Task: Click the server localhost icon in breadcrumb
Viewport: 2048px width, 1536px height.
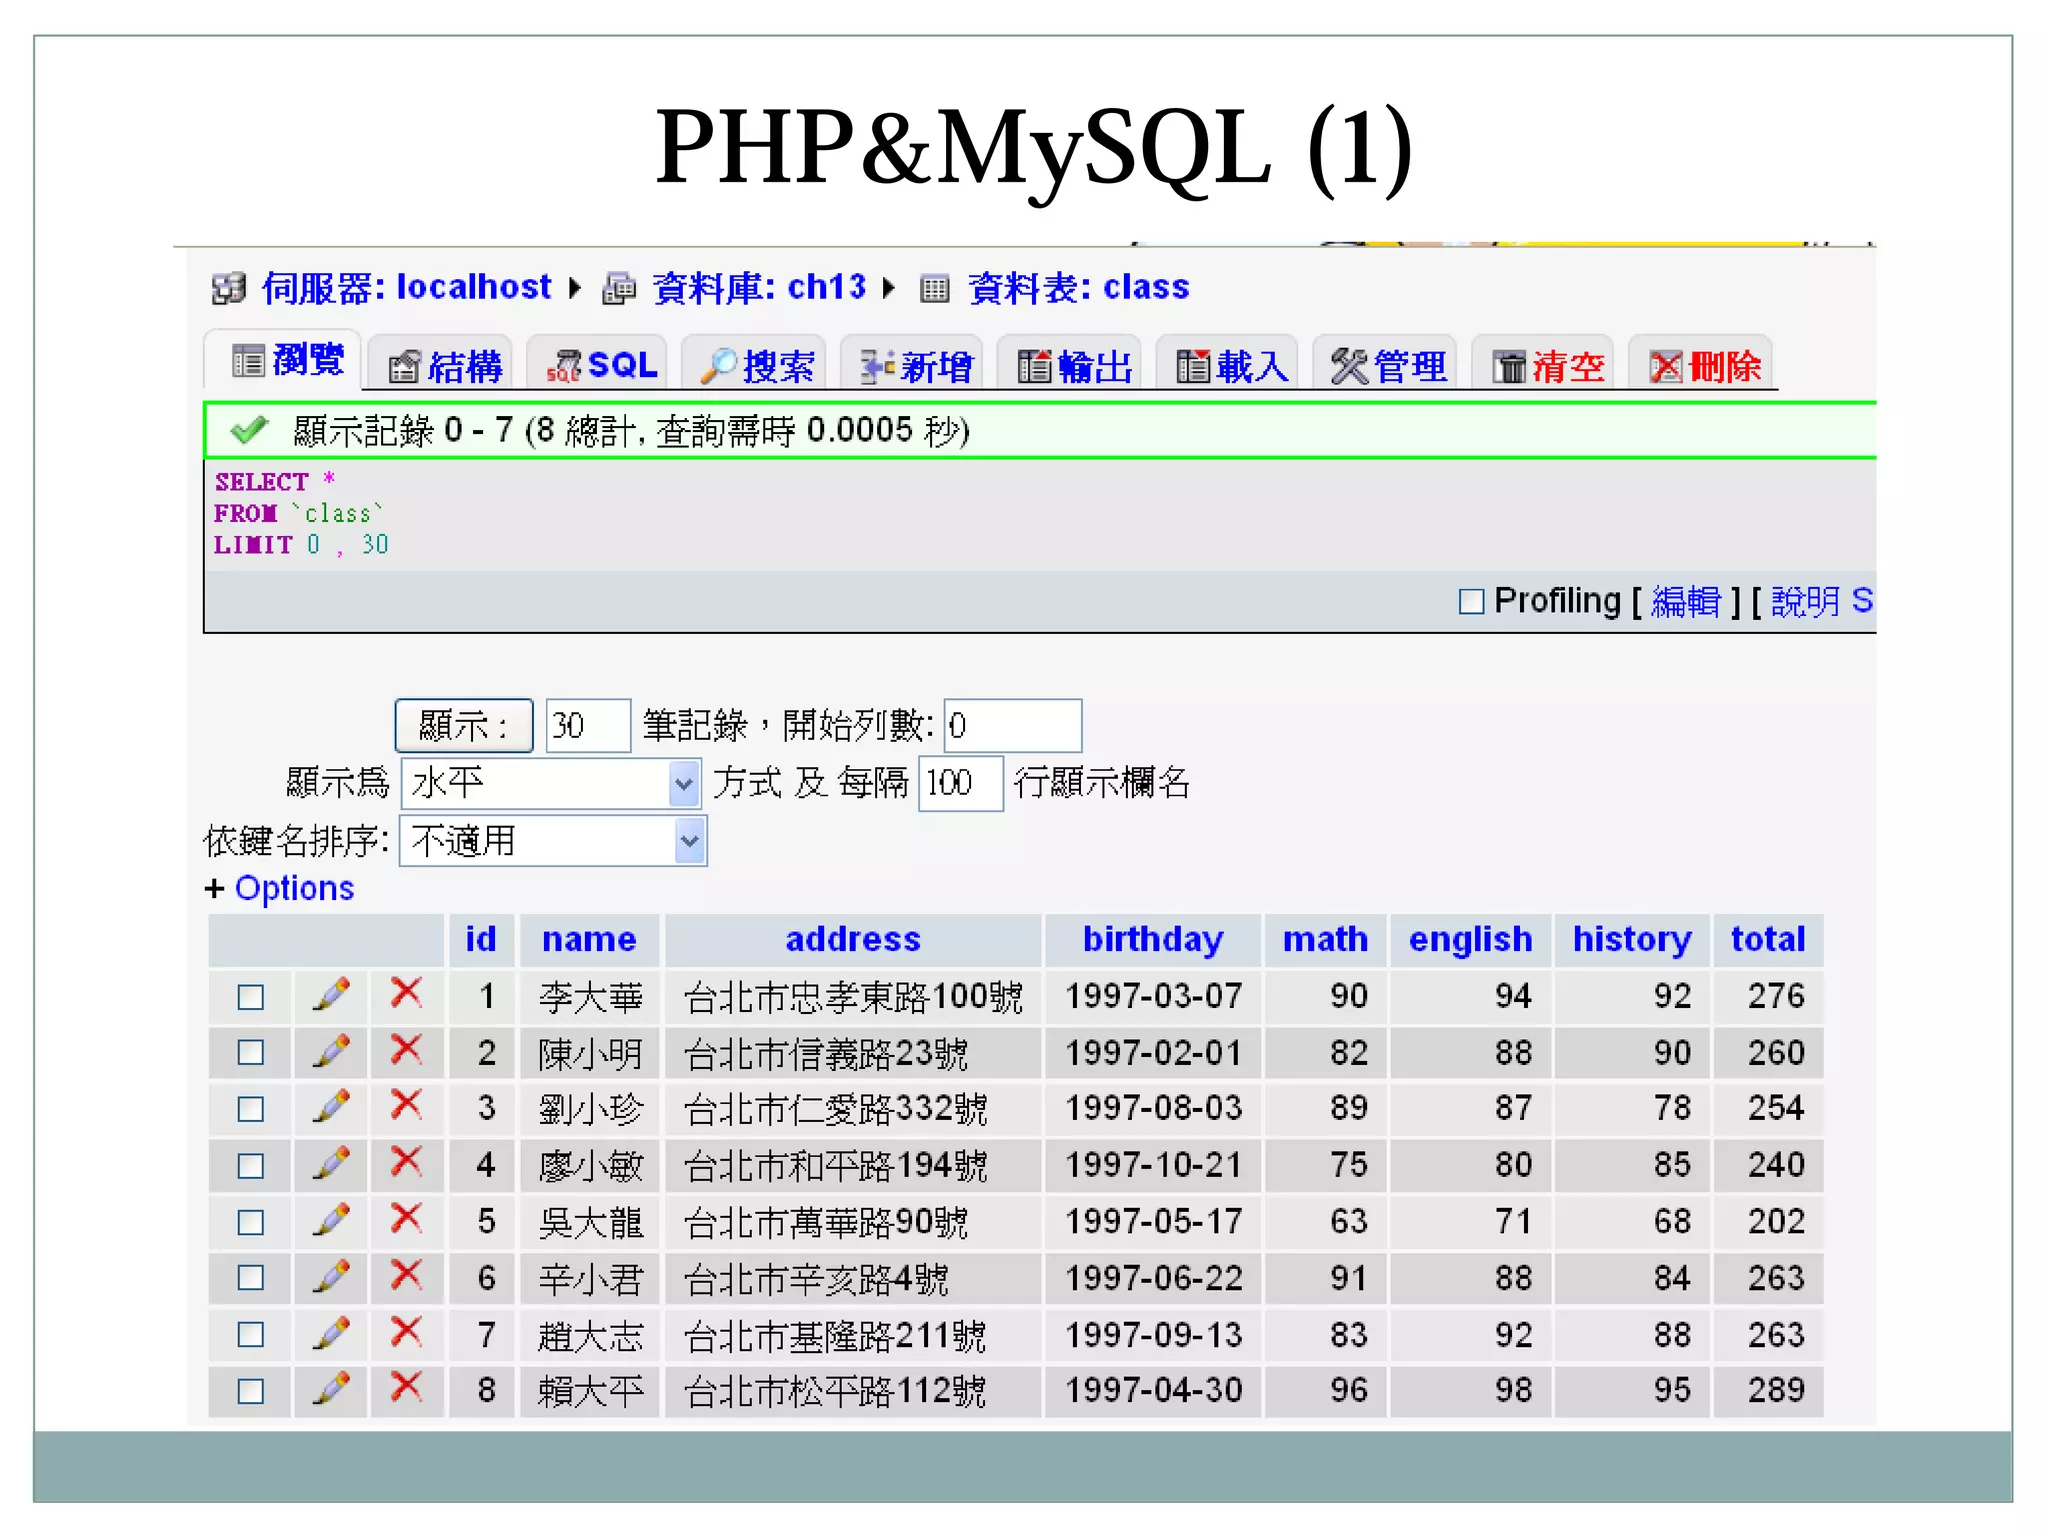Action: 229,288
